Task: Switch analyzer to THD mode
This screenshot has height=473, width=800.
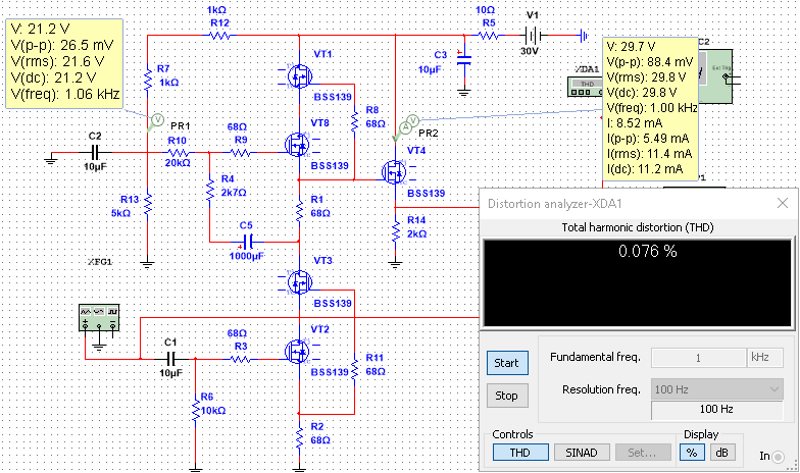Action: pyautogui.click(x=519, y=453)
